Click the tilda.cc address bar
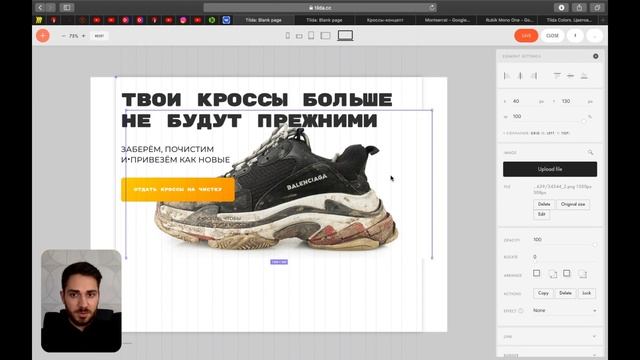The height and width of the screenshot is (360, 640). pyautogui.click(x=320, y=7)
